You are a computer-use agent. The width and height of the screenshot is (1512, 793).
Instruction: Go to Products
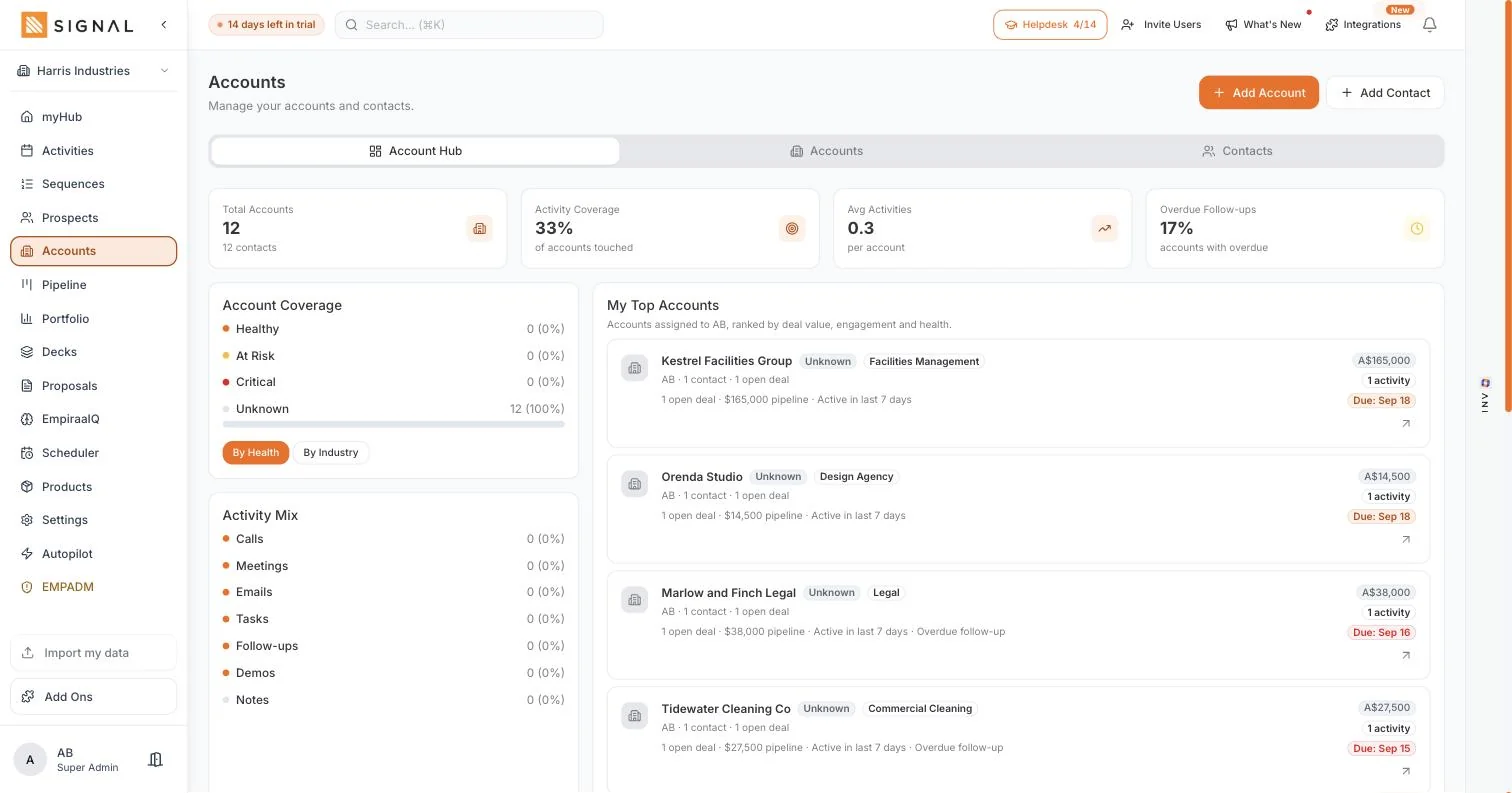click(94, 487)
